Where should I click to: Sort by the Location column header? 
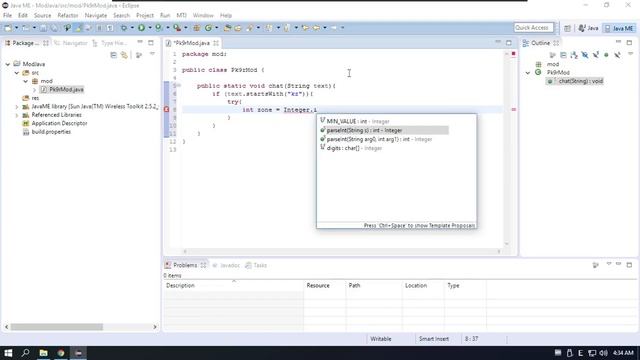(423, 285)
